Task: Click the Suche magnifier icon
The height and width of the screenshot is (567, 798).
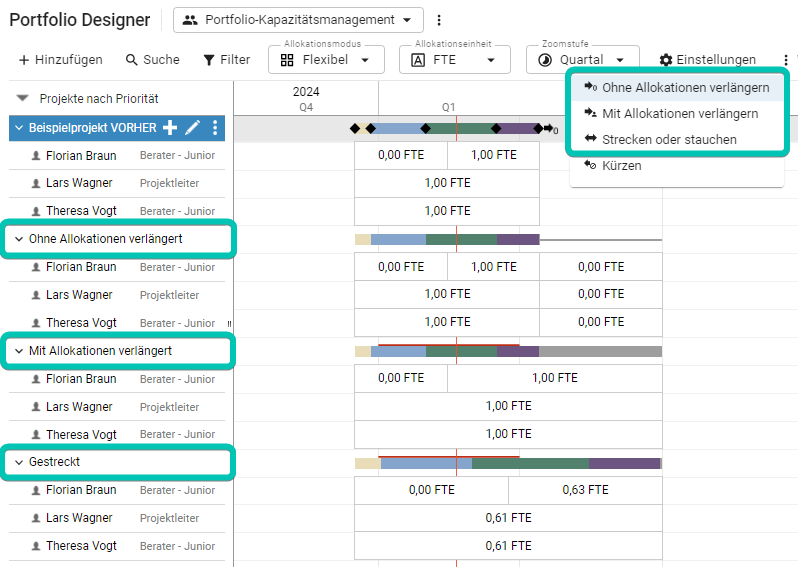Action: tap(131, 60)
